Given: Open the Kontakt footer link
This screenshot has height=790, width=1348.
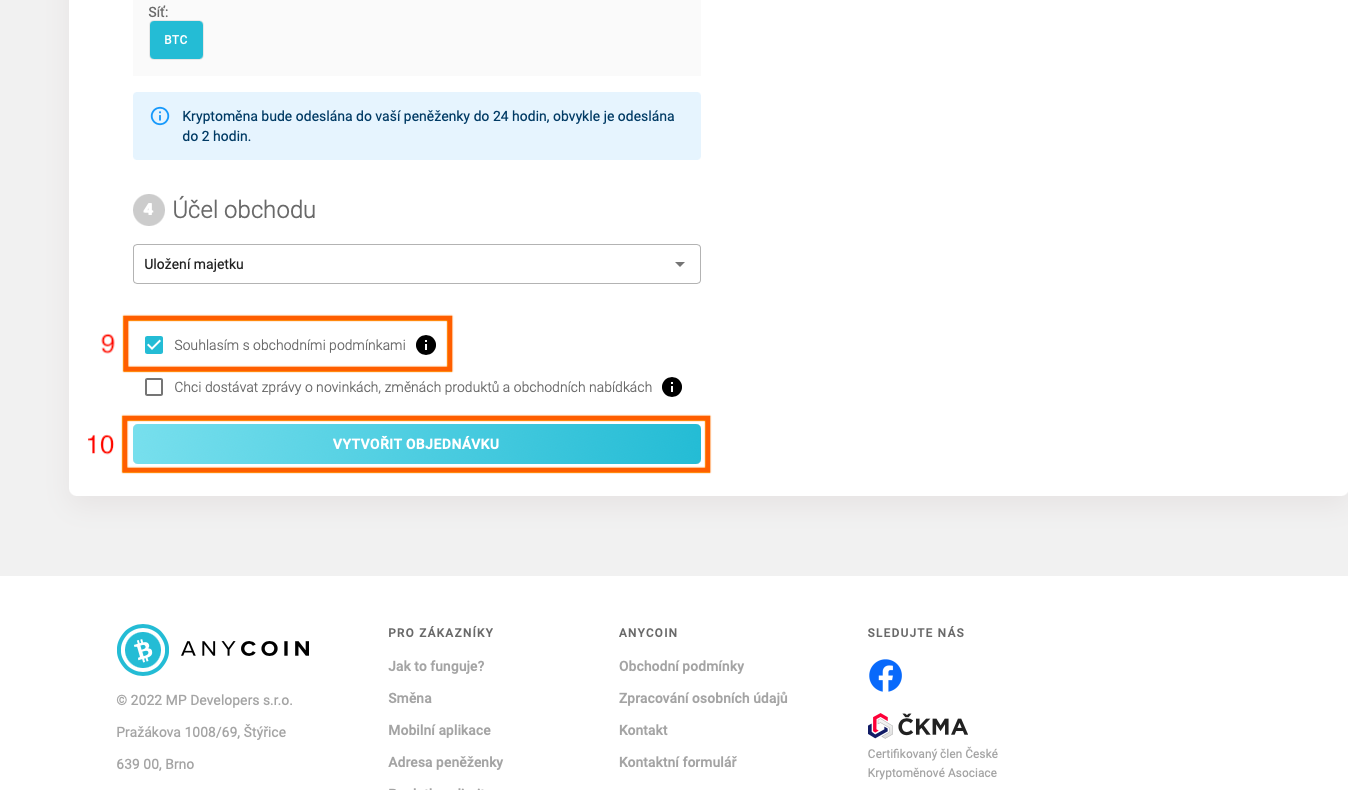Looking at the screenshot, I should (x=643, y=730).
